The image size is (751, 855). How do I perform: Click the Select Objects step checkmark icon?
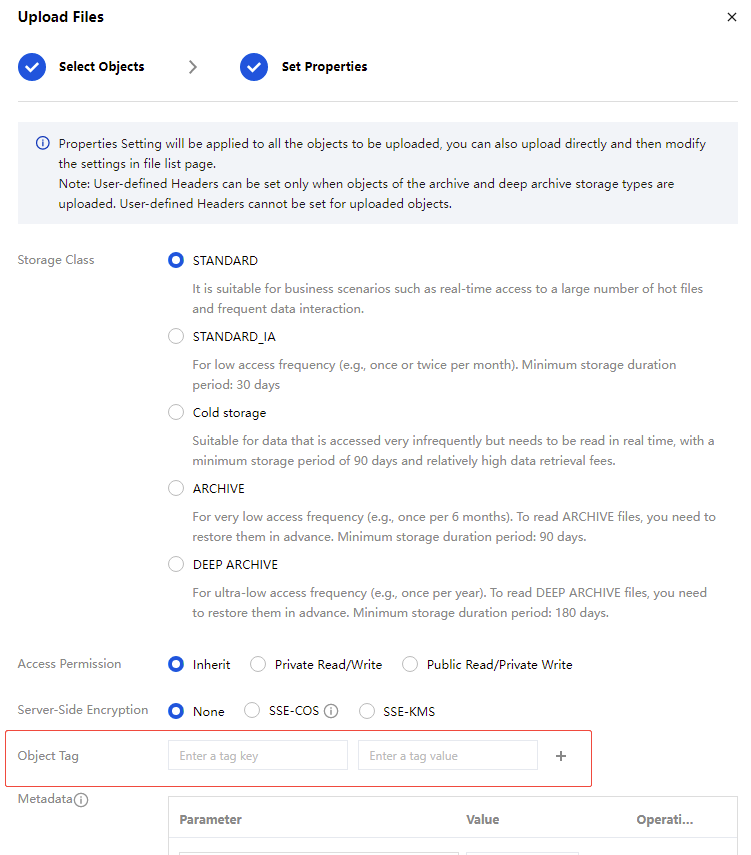click(32, 67)
